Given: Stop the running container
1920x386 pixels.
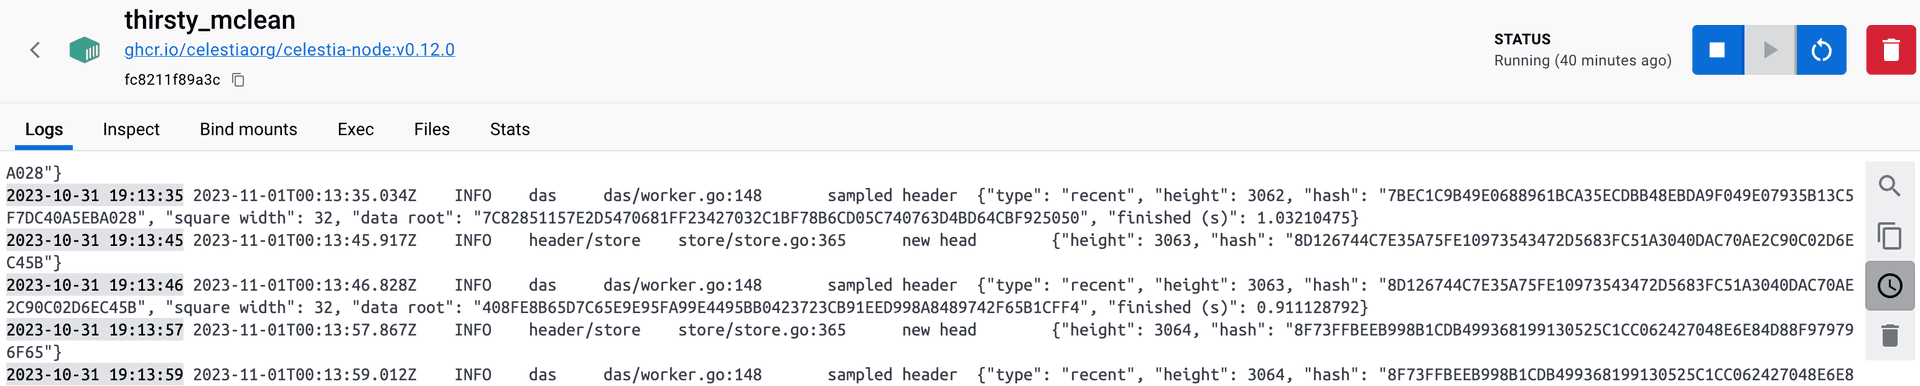Looking at the screenshot, I should (x=1717, y=50).
